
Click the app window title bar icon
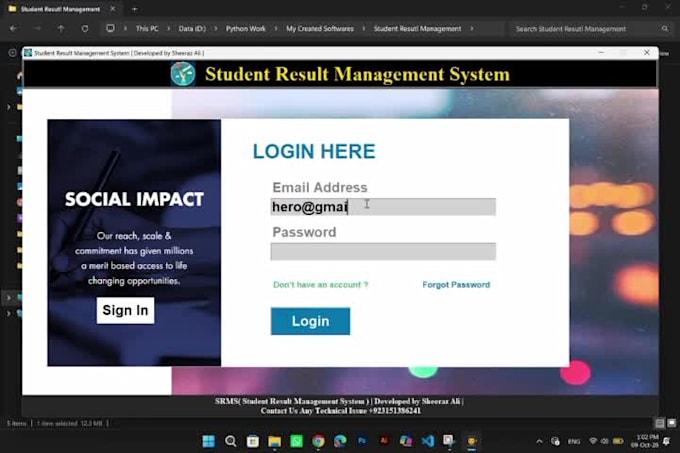28,53
